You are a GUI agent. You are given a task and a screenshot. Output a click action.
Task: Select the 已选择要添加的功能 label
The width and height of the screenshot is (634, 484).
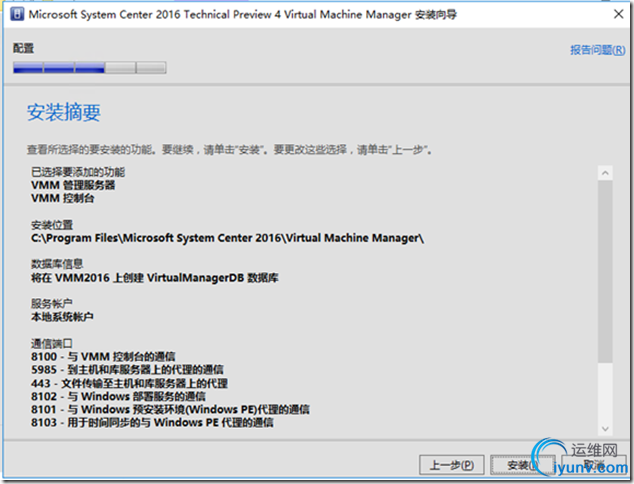point(78,172)
